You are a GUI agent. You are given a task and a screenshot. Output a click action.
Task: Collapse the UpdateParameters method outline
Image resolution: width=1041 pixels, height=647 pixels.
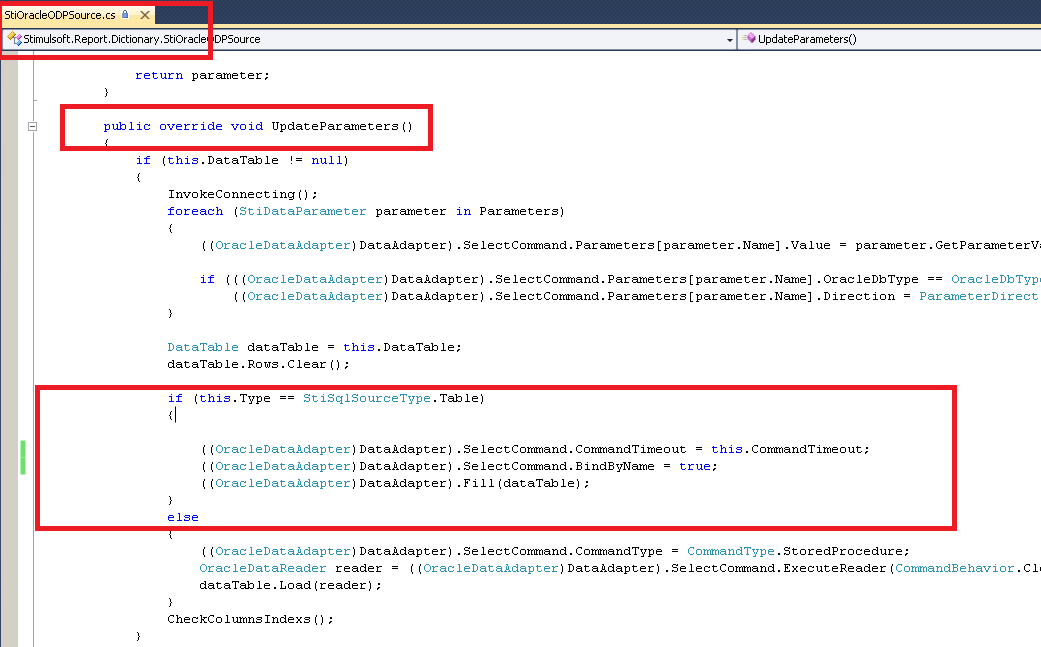32,126
